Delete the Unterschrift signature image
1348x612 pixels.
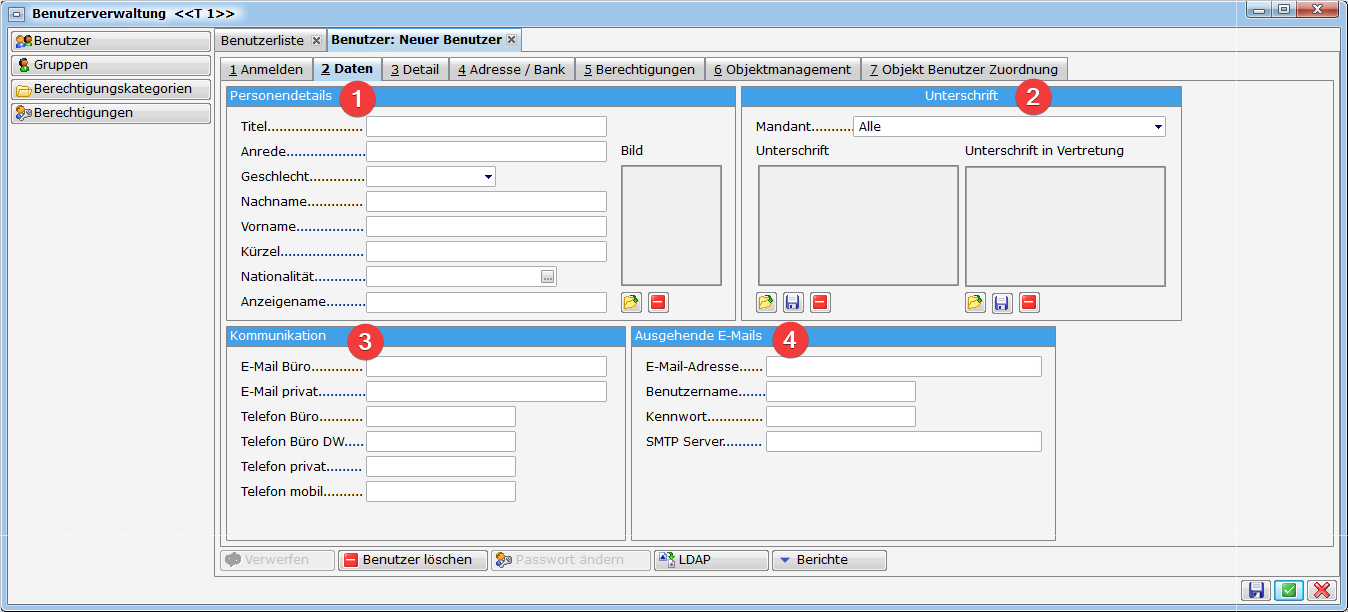click(x=820, y=302)
